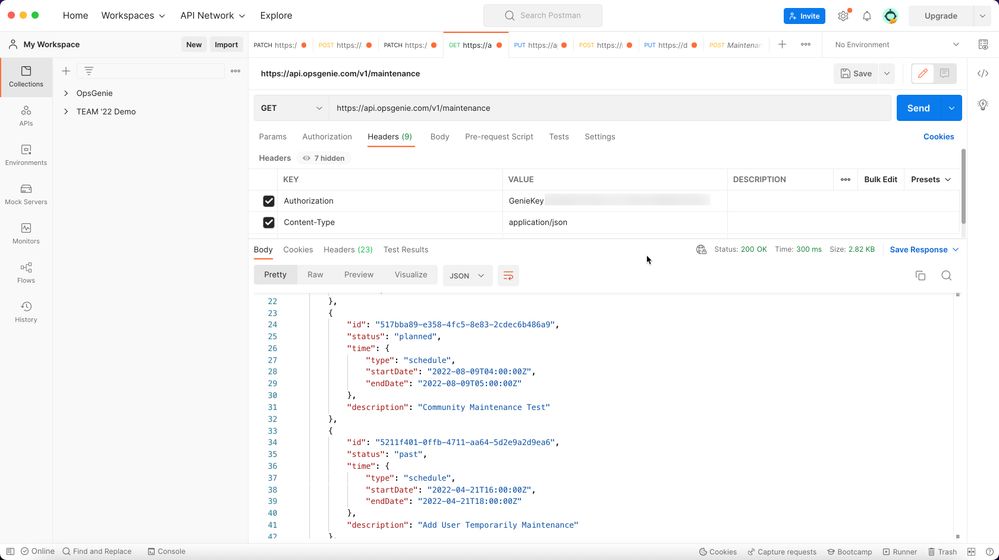Expand the TEAM '22 Demo collection

(x=66, y=111)
